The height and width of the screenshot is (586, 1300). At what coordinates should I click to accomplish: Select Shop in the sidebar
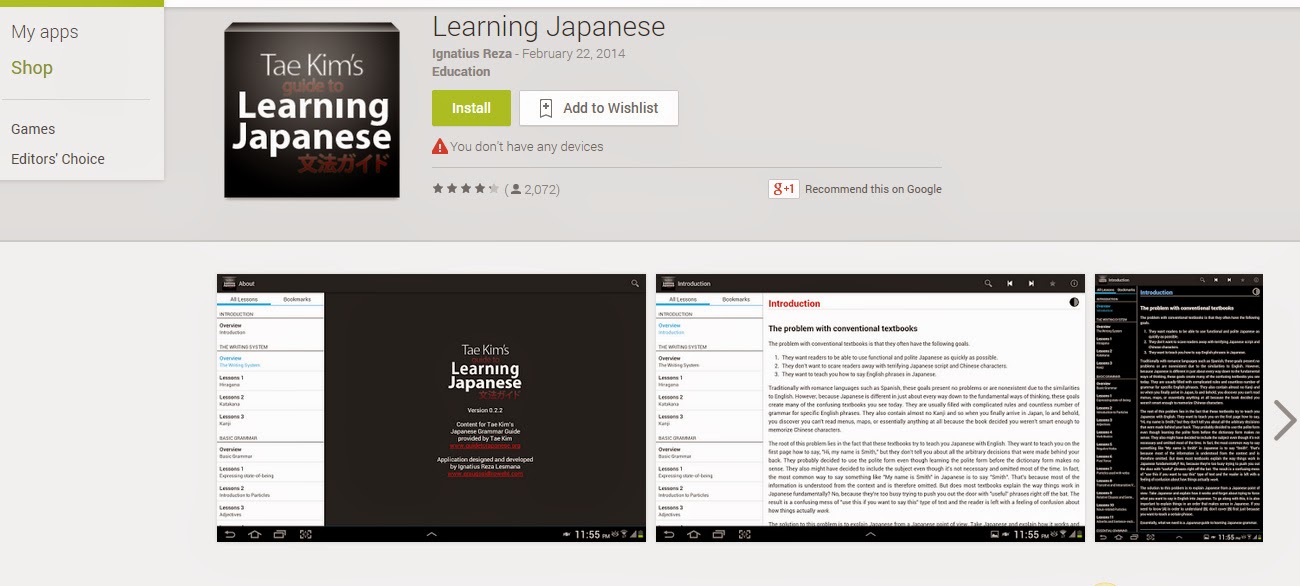[32, 68]
